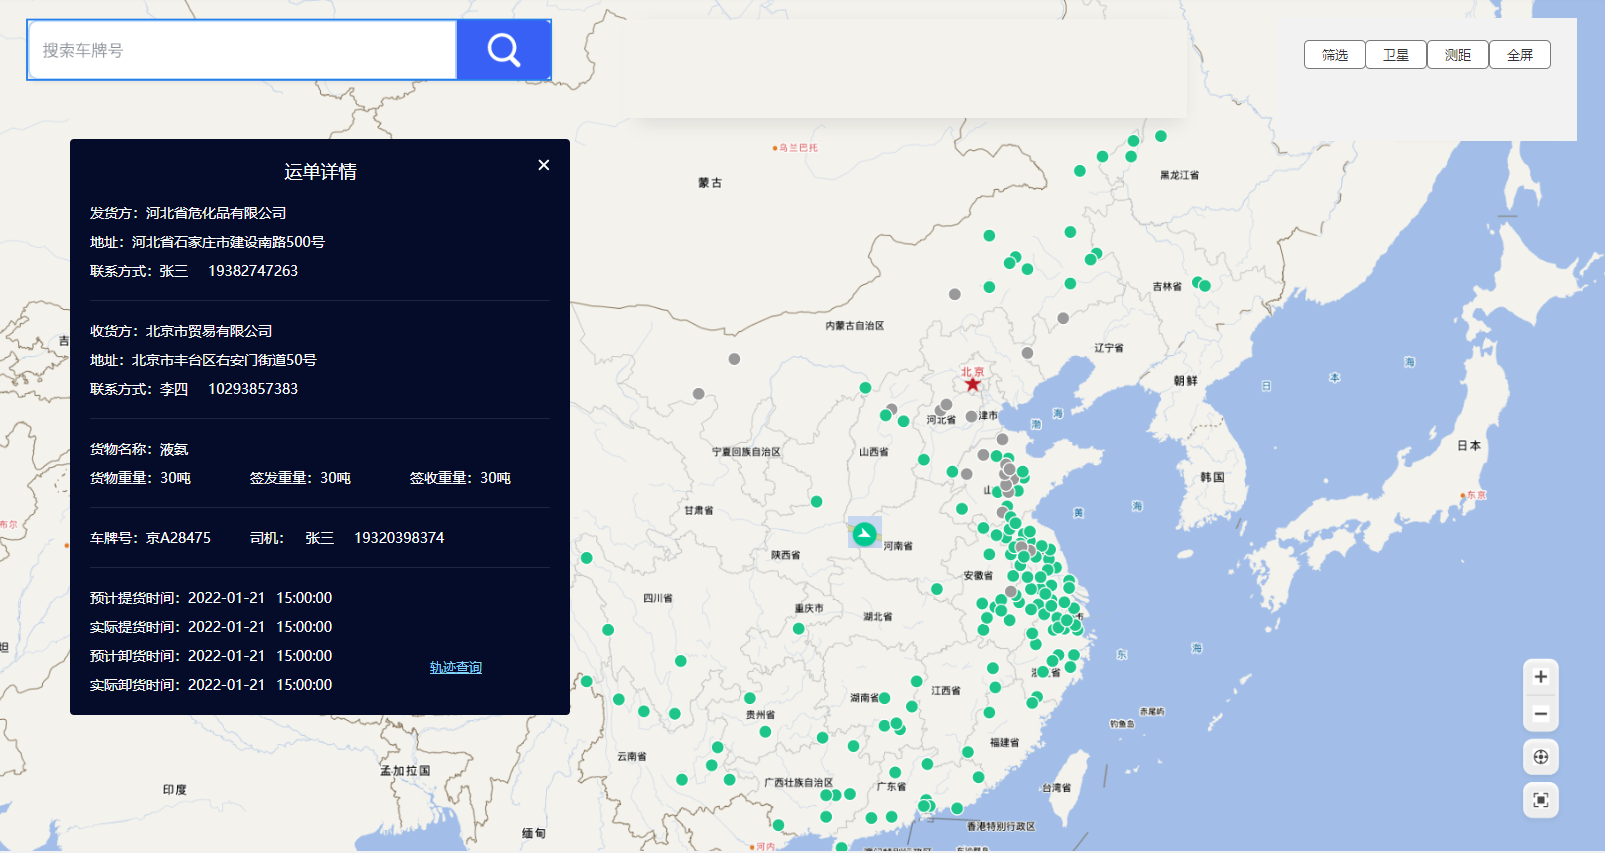The image size is (1605, 853).
Task: Click sender phone number 19382747263
Action: 253,271
